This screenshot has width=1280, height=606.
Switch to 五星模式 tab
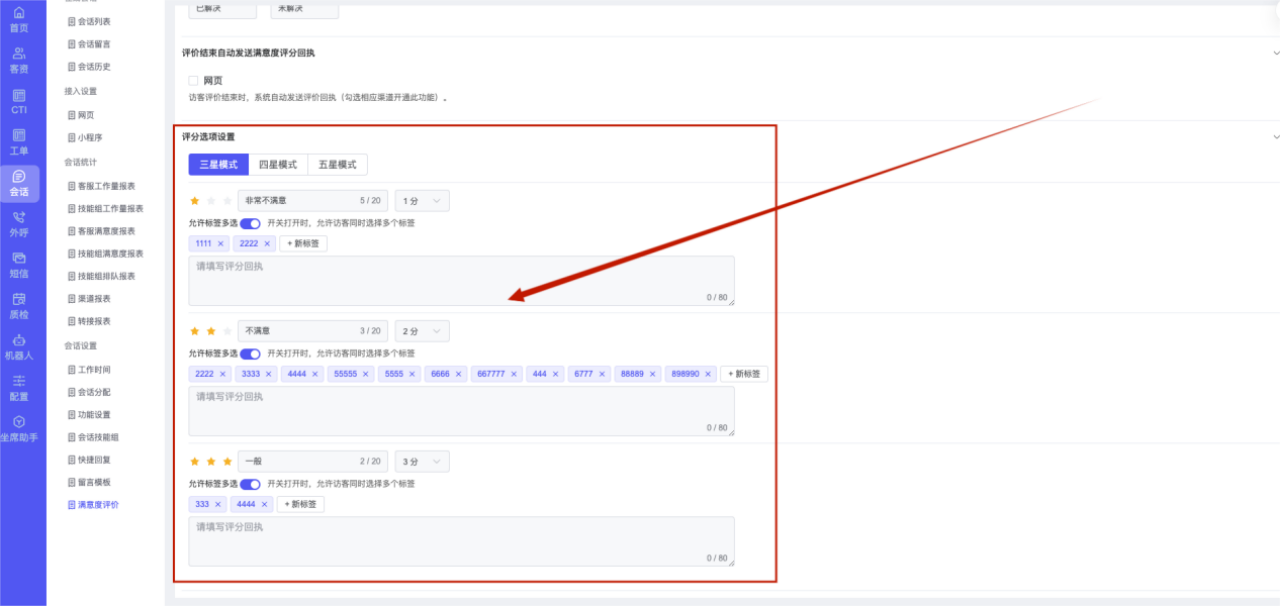tap(338, 165)
